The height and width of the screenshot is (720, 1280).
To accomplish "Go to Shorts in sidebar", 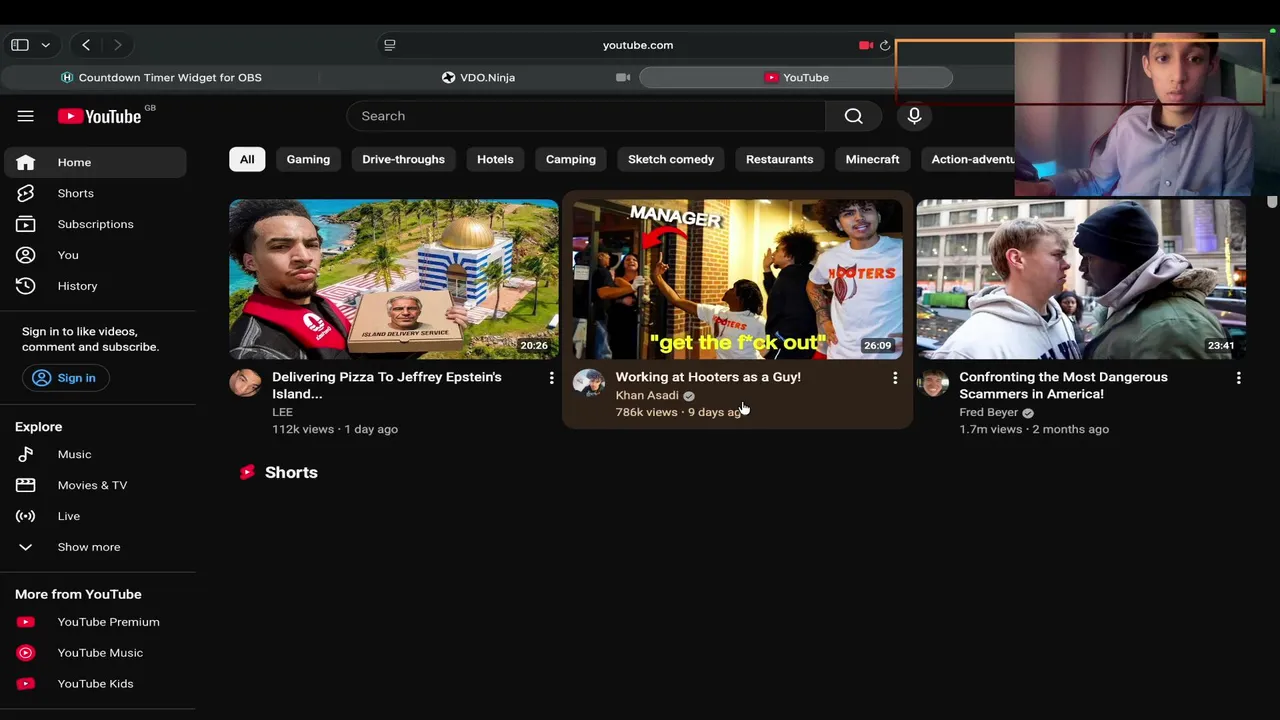I will pos(96,193).
